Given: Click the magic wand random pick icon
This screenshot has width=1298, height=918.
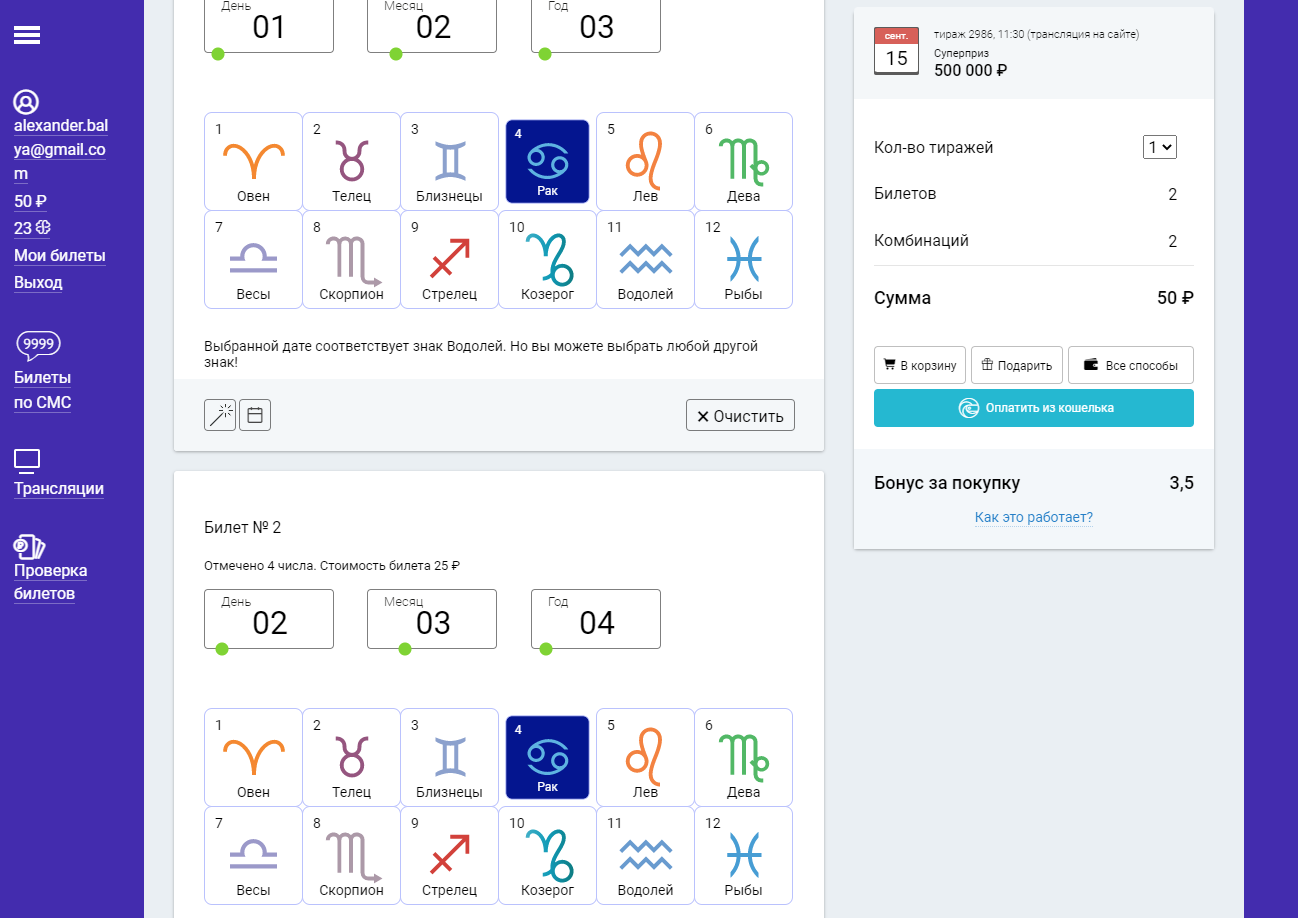Looking at the screenshot, I should 220,415.
